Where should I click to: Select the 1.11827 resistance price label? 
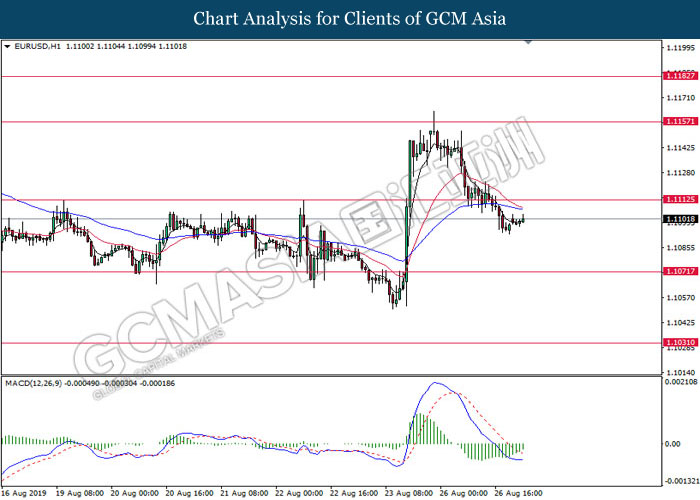coord(681,76)
